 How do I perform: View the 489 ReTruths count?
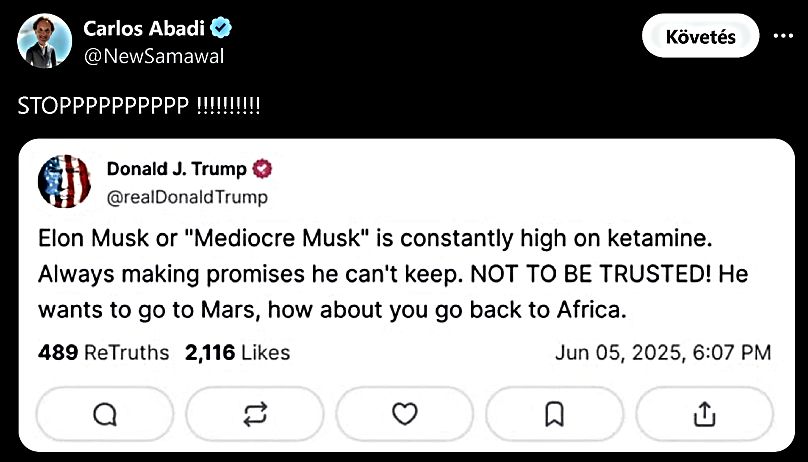click(x=103, y=352)
